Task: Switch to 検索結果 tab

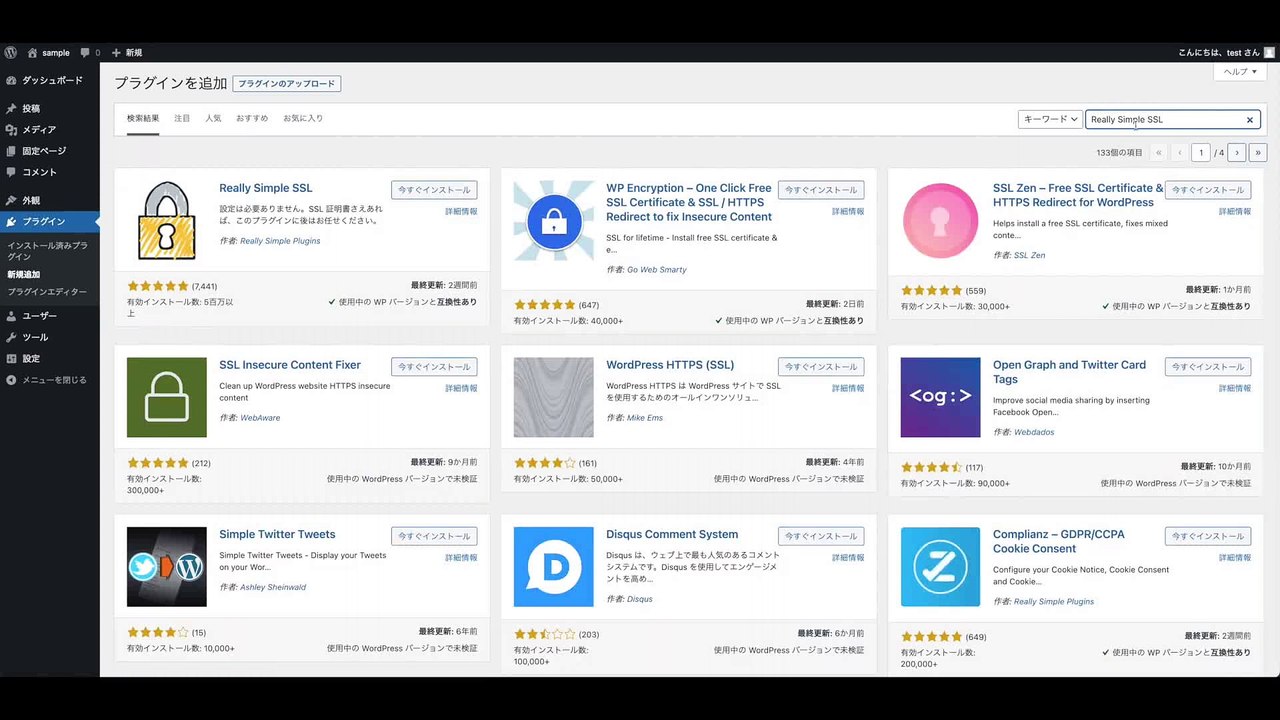Action: tap(143, 118)
